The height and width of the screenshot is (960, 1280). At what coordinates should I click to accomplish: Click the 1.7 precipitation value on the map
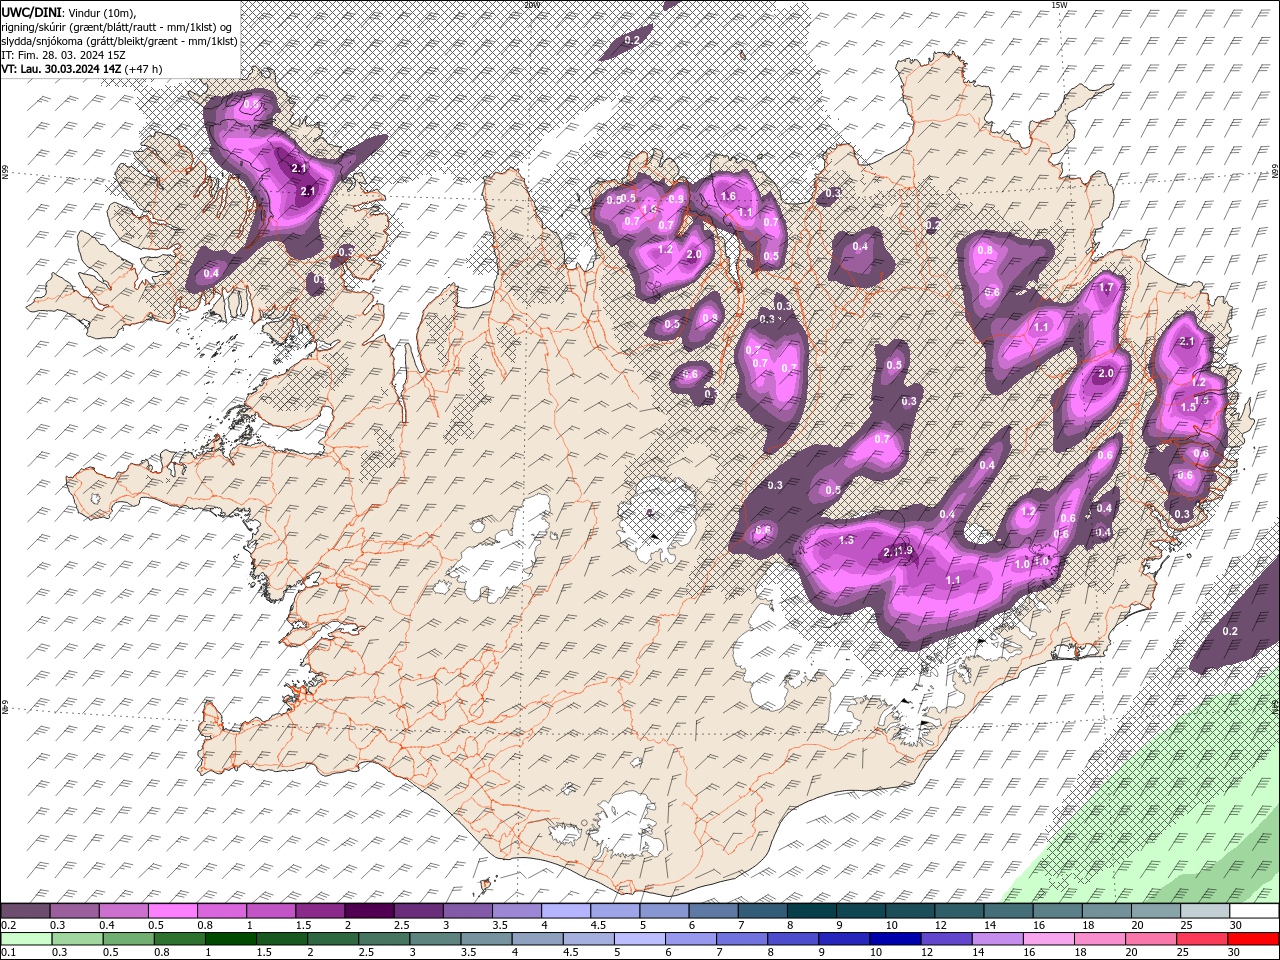1106,288
